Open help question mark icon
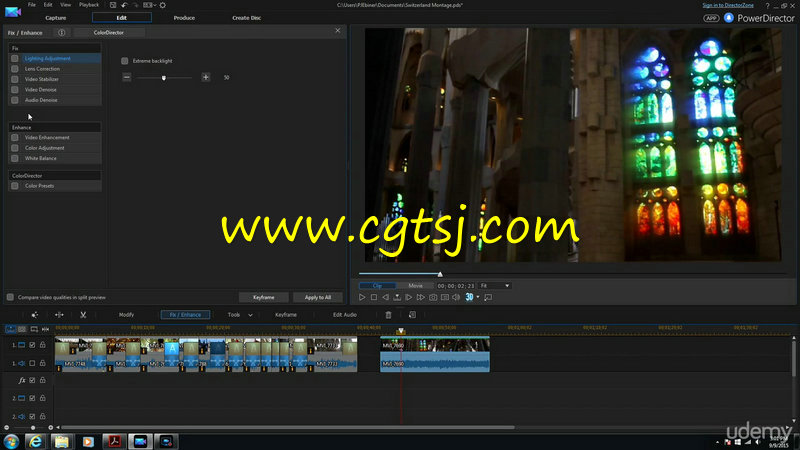Viewport: 800px width, 450px height. click(767, 6)
